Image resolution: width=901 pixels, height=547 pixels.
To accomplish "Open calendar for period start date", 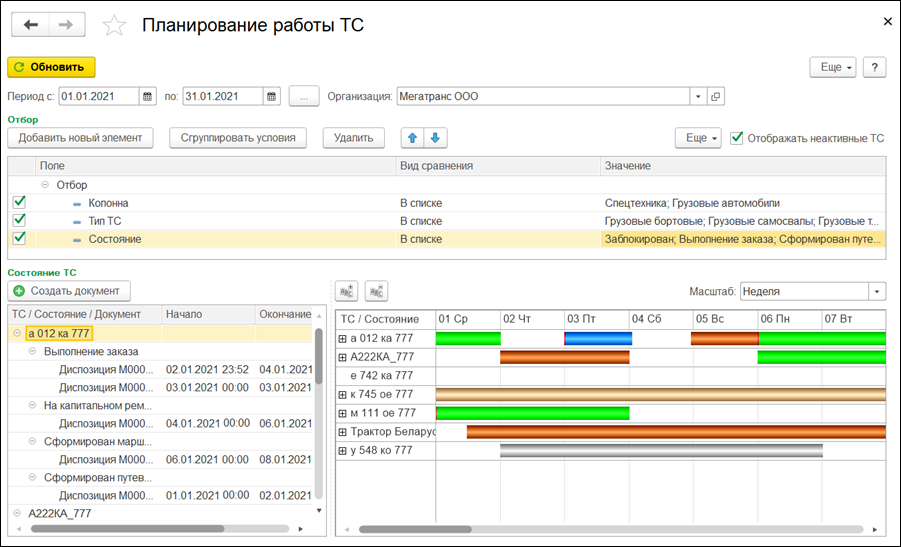I will pyautogui.click(x=148, y=97).
